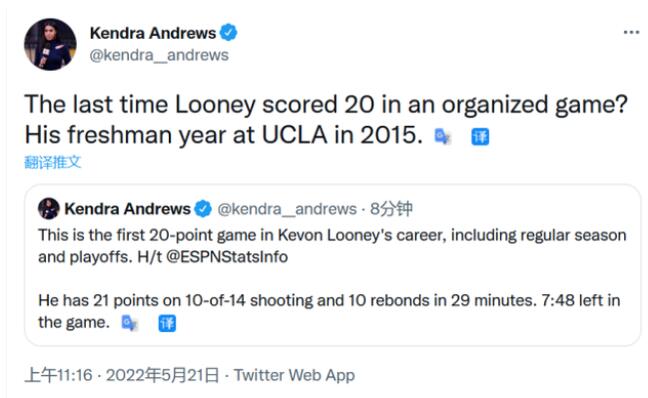Click Kendra Andrews name in quoted tweet
This screenshot has height=398, width=648.
[127, 209]
